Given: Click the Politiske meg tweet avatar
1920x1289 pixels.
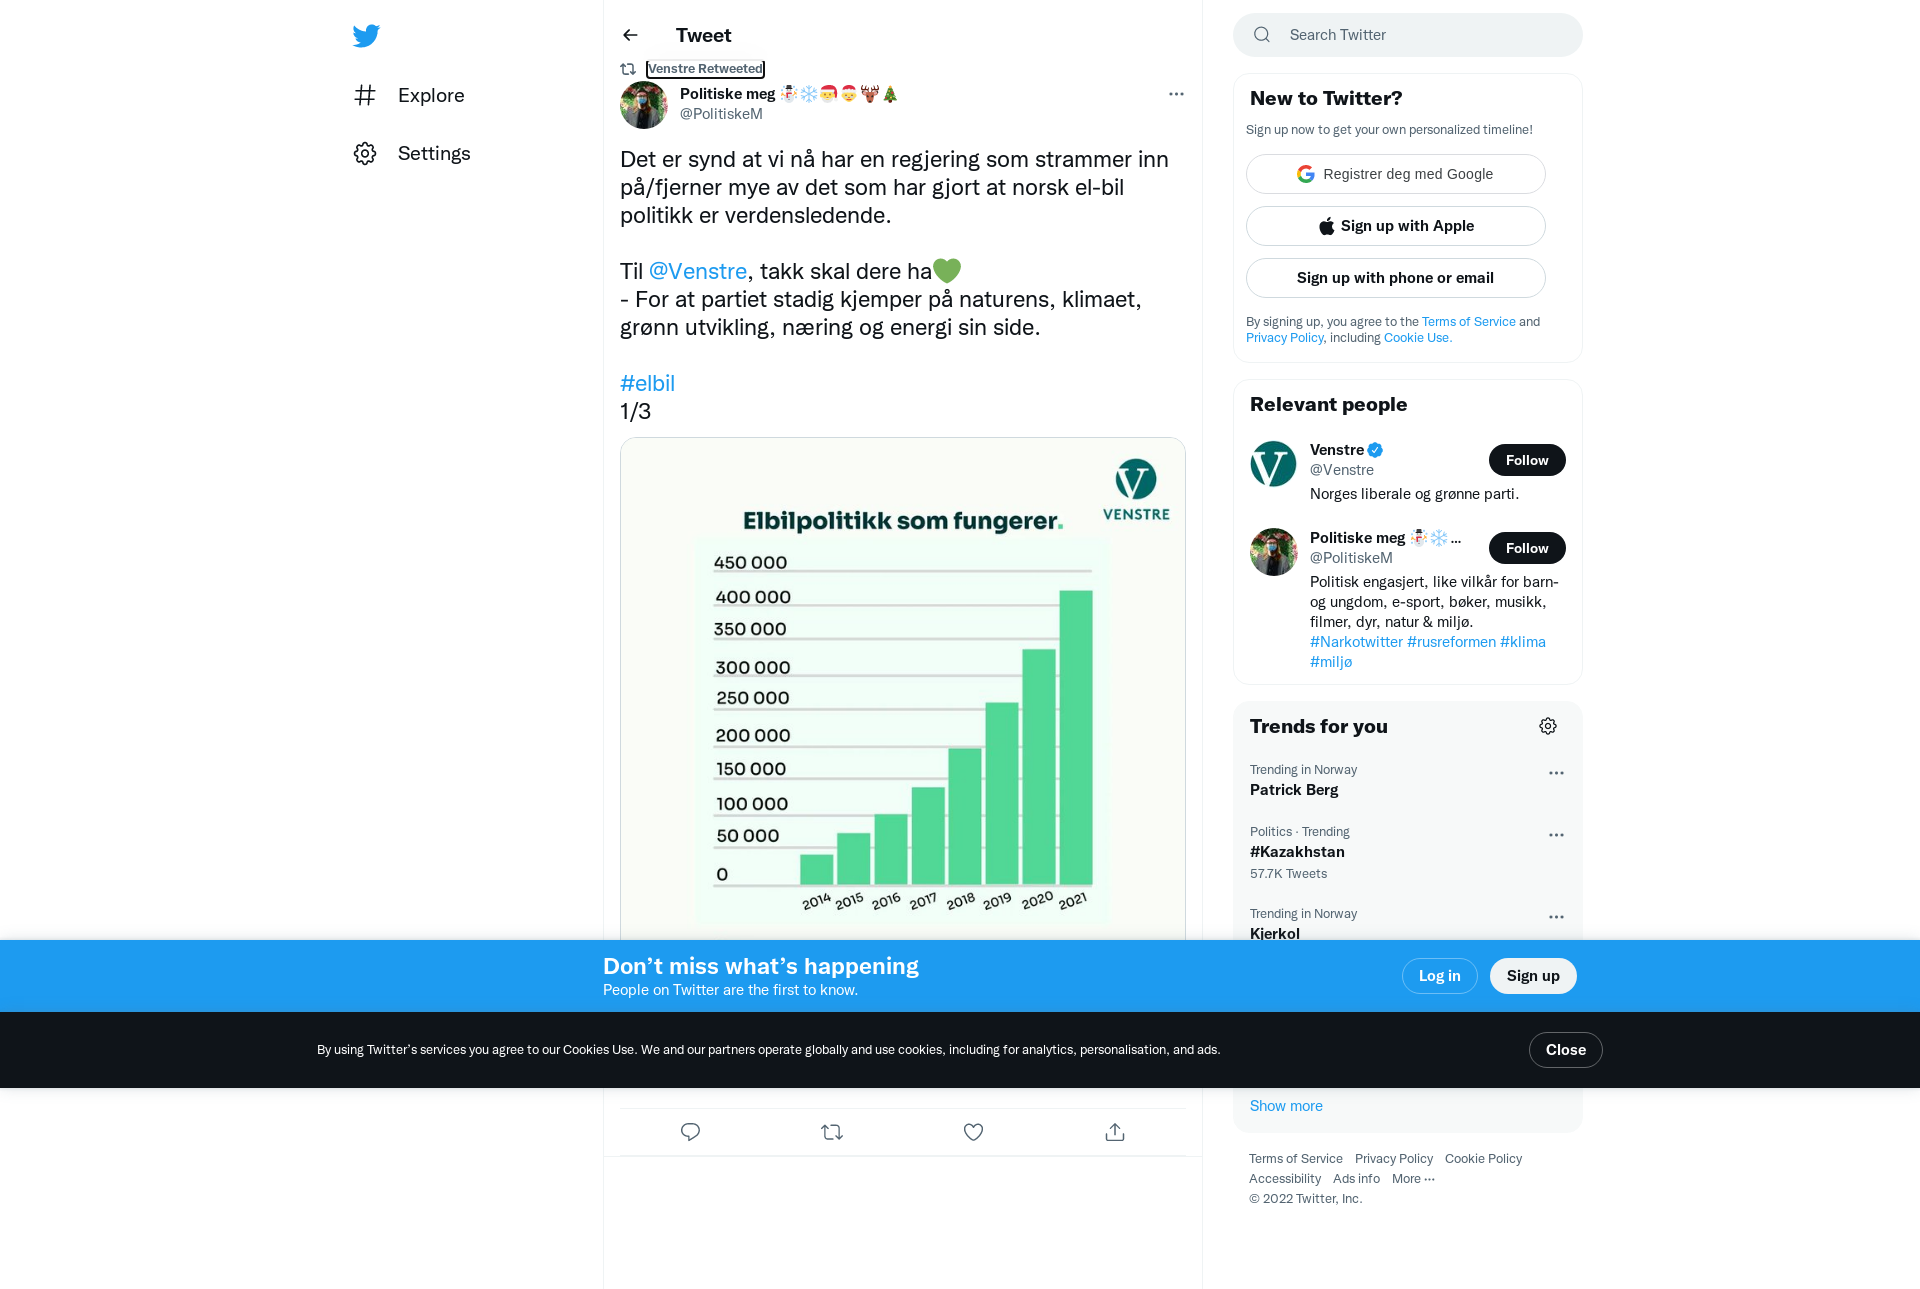Looking at the screenshot, I should tap(644, 104).
